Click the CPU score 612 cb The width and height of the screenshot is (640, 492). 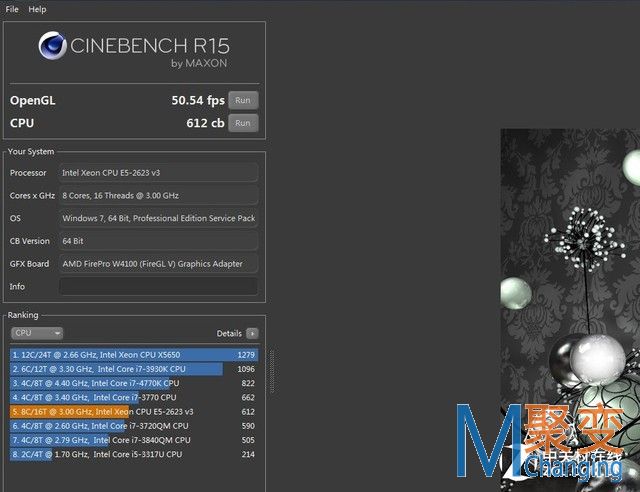pos(205,123)
